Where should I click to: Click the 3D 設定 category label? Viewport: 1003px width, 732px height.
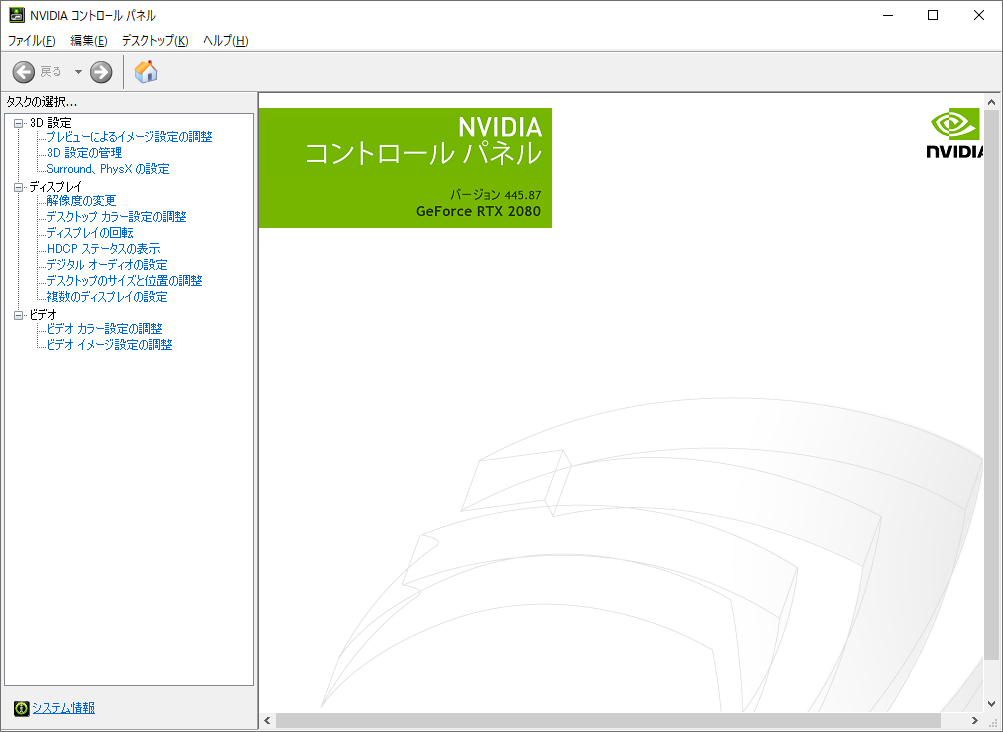coord(51,123)
